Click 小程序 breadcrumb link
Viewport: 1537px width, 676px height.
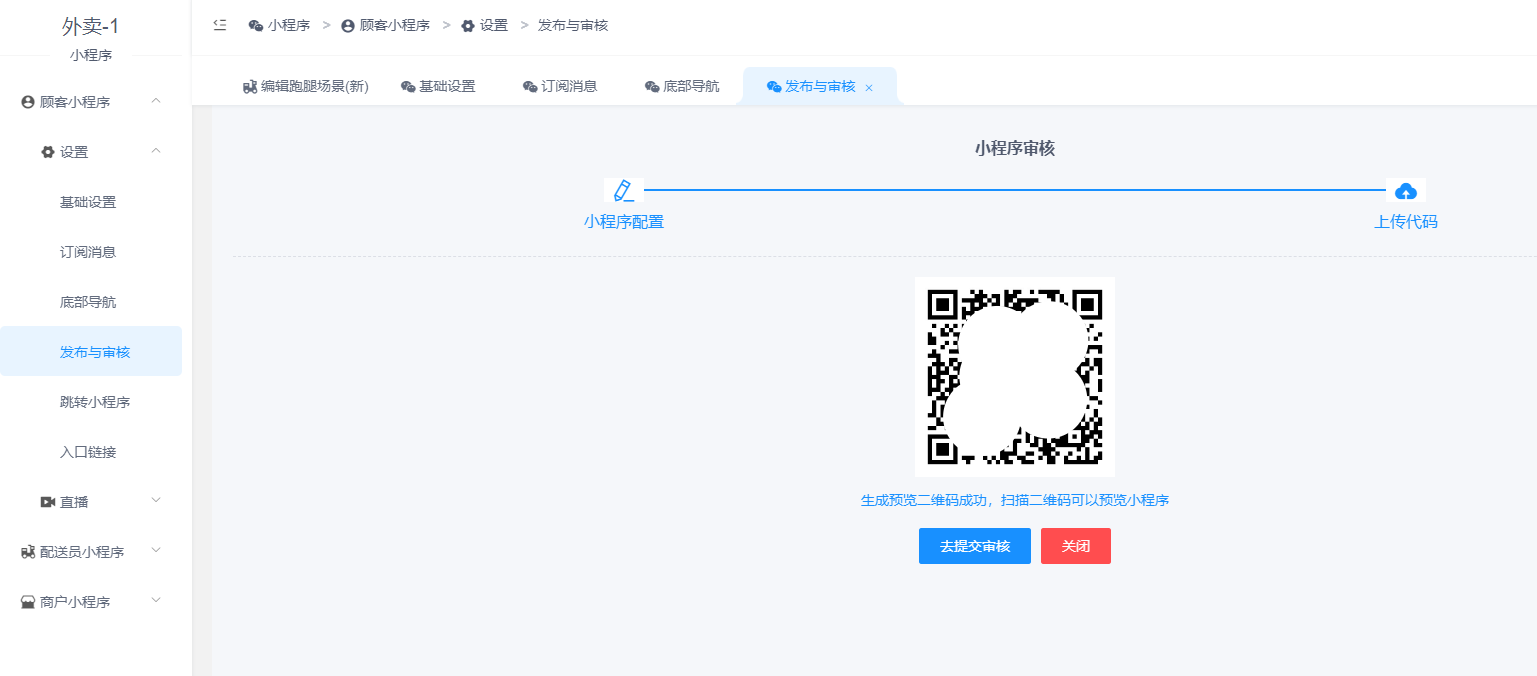[x=289, y=26]
